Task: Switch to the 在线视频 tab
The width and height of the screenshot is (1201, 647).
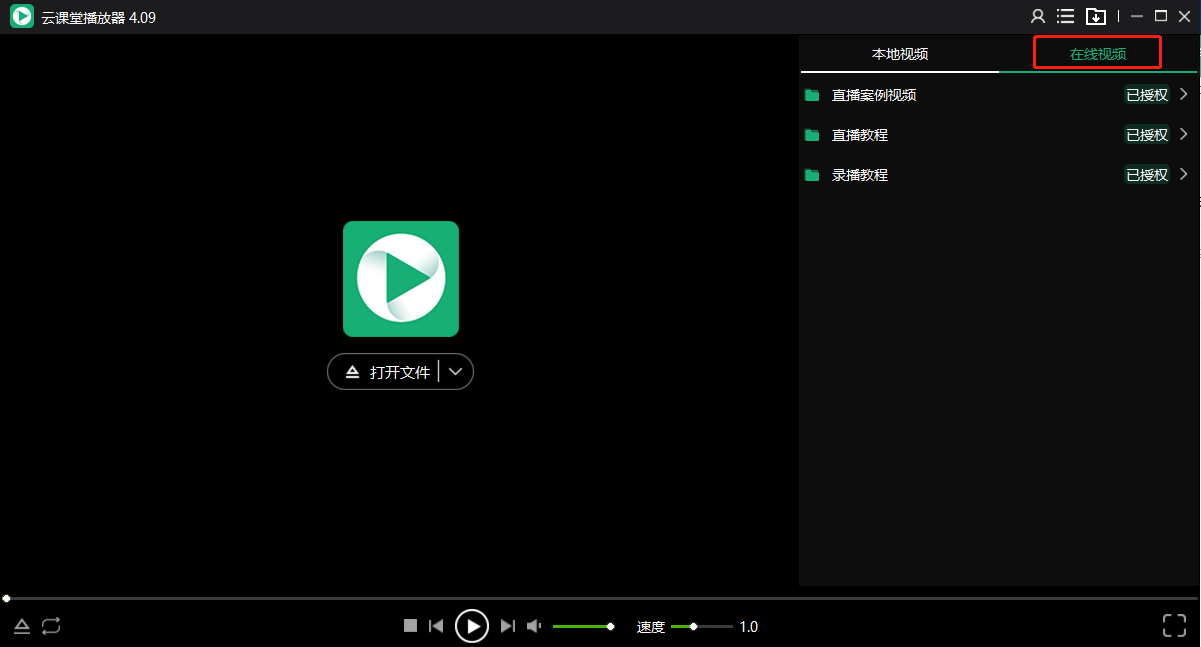Action: 1097,54
